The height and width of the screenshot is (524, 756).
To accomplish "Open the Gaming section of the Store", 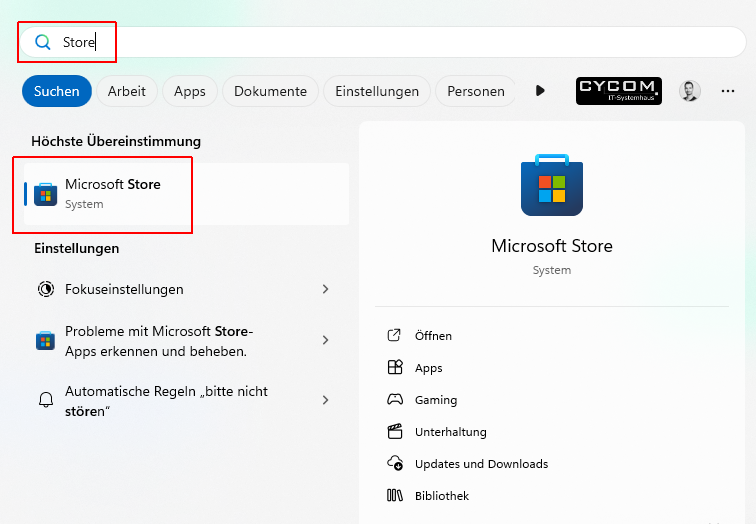I will tap(436, 400).
